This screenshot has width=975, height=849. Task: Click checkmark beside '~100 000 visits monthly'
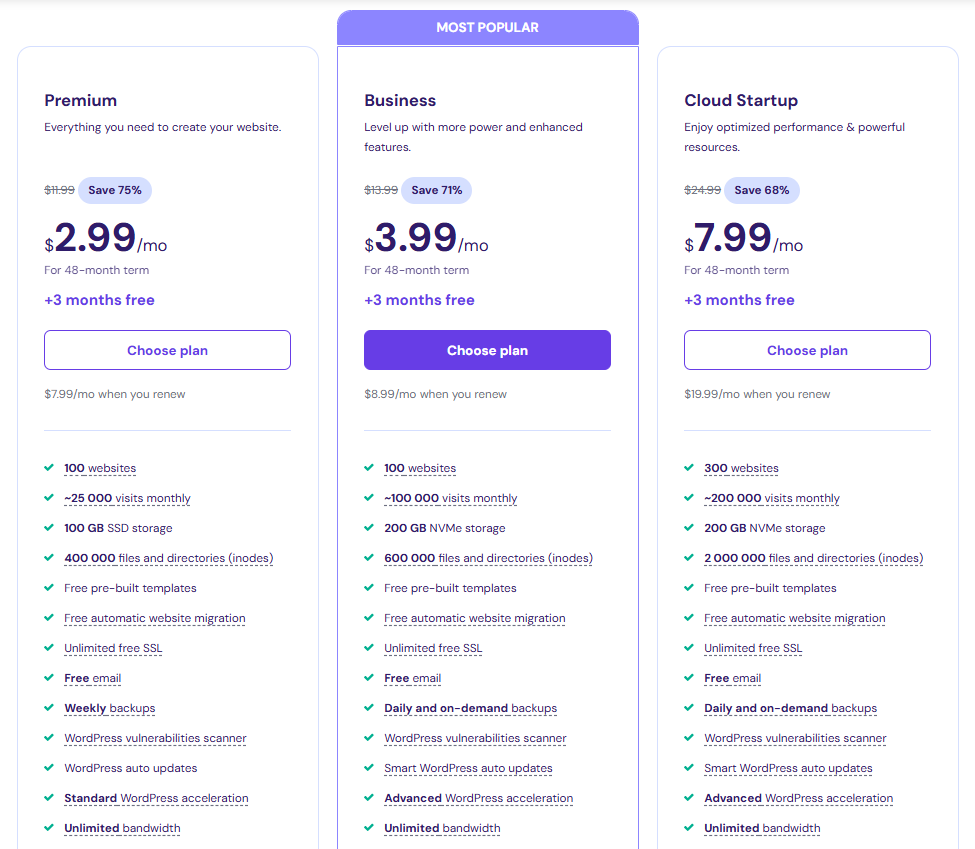tap(369, 497)
